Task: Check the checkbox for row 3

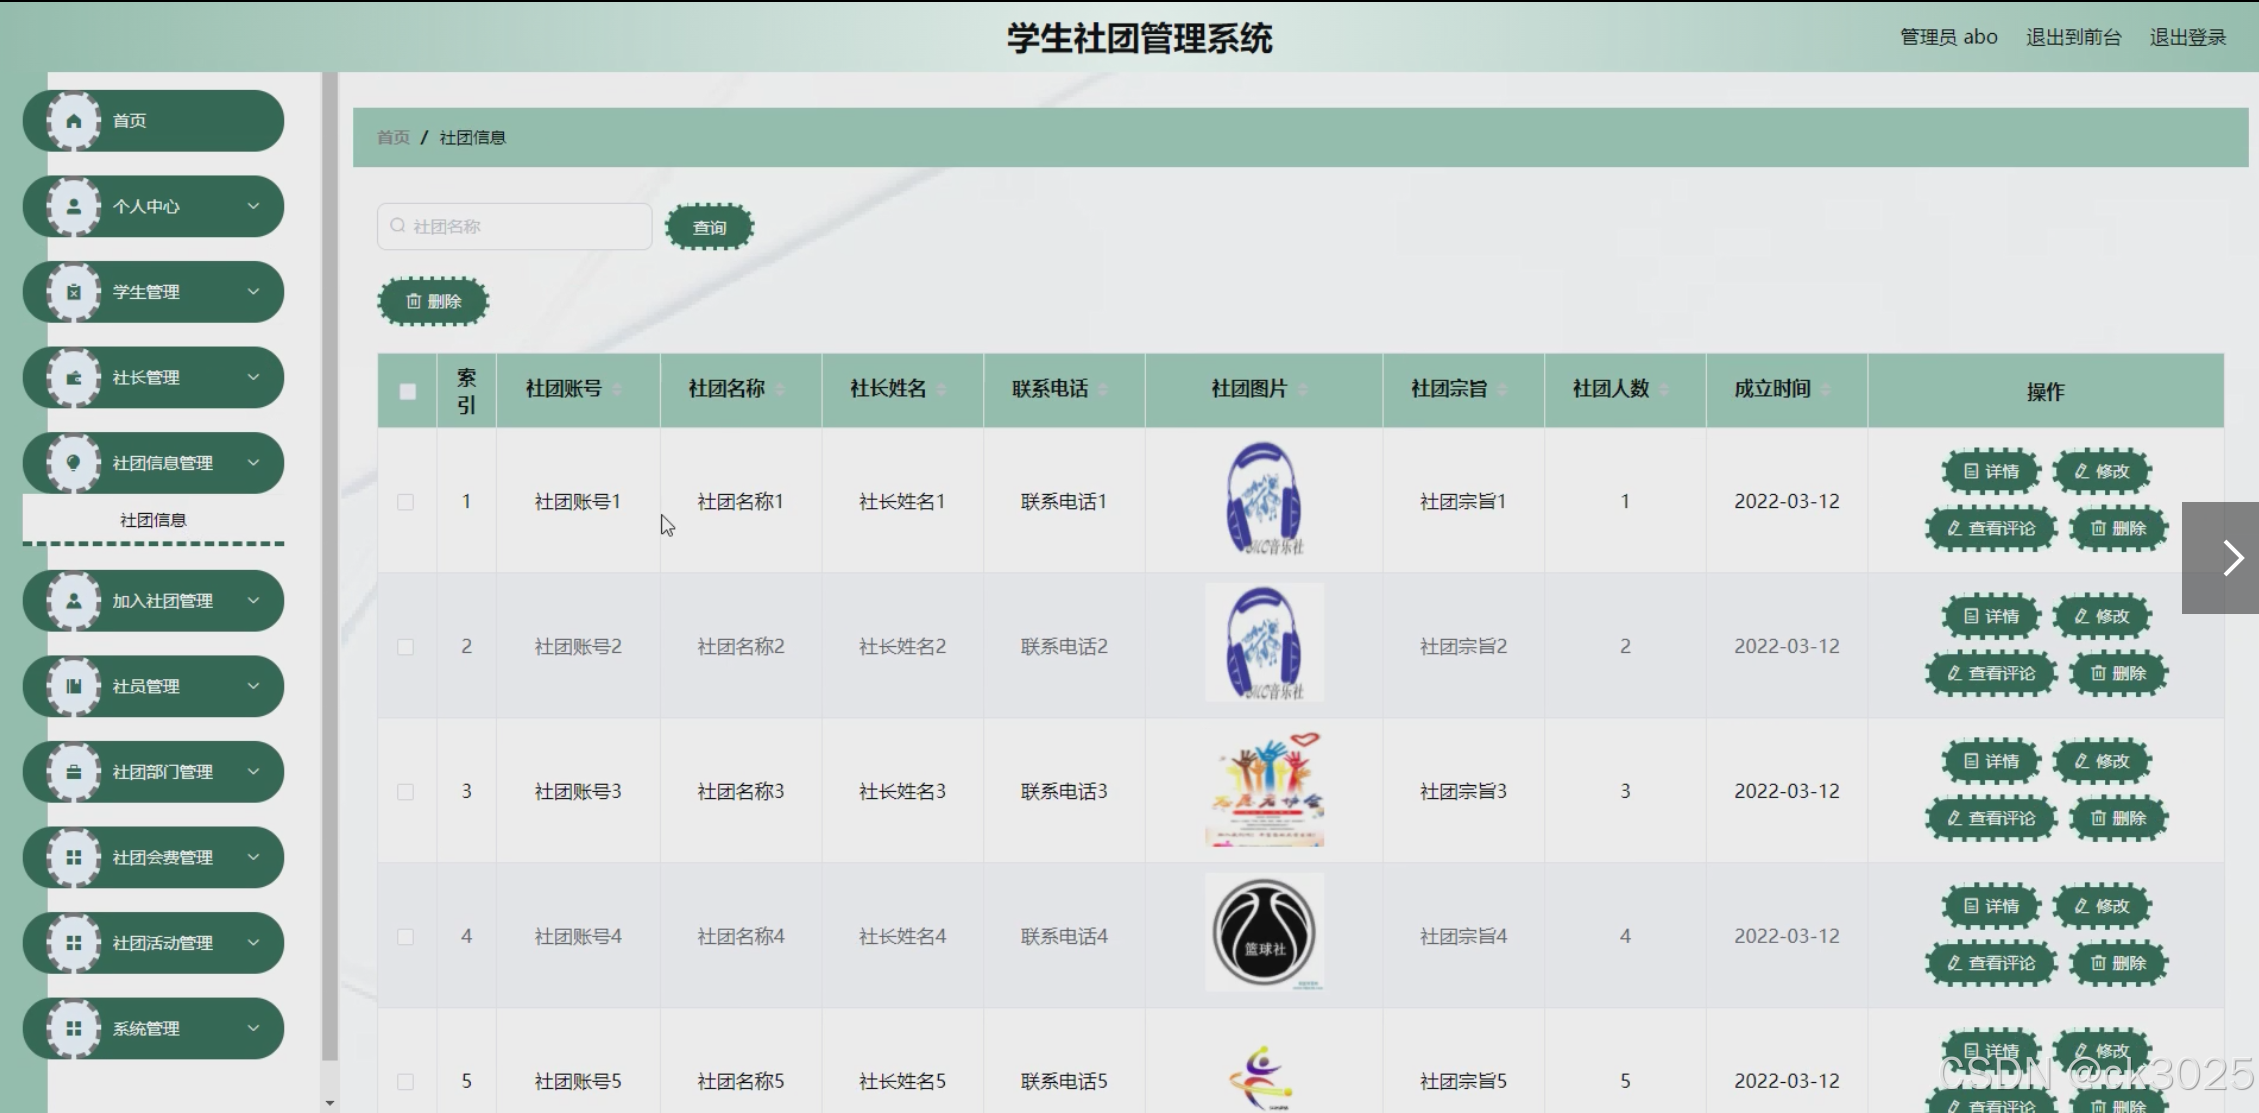Action: point(405,792)
